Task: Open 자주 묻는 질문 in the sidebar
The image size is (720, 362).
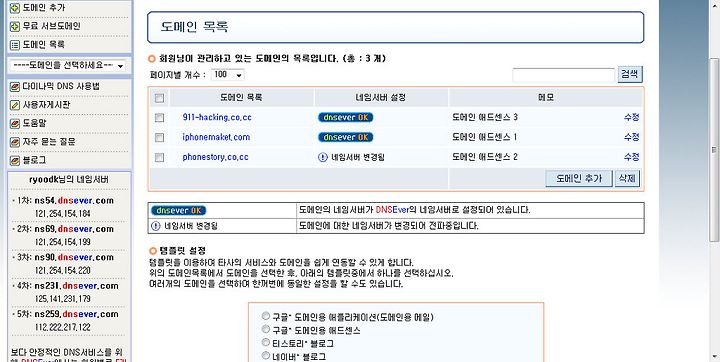Action: click(x=49, y=142)
